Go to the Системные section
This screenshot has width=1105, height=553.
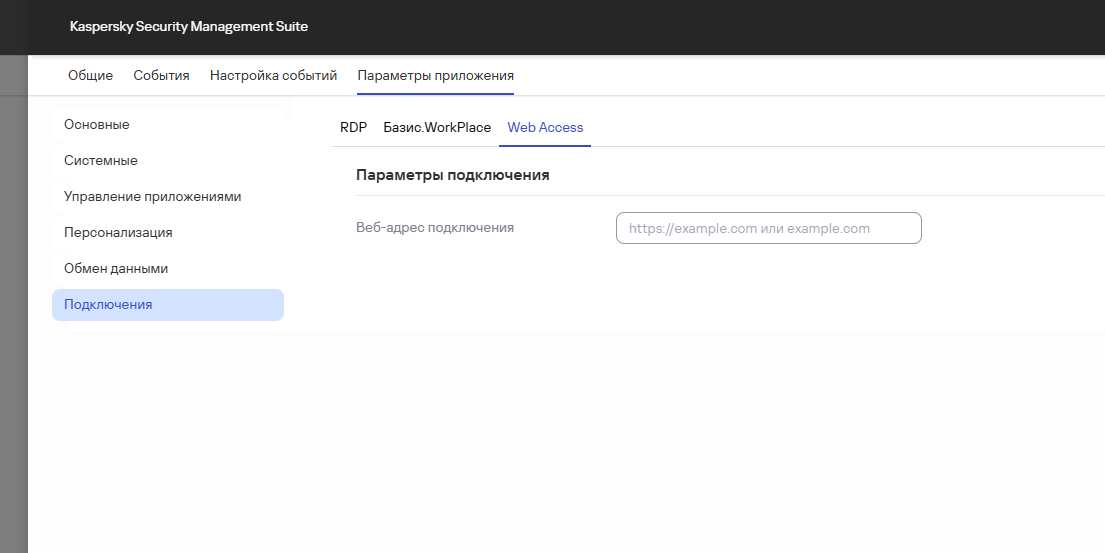(x=101, y=161)
